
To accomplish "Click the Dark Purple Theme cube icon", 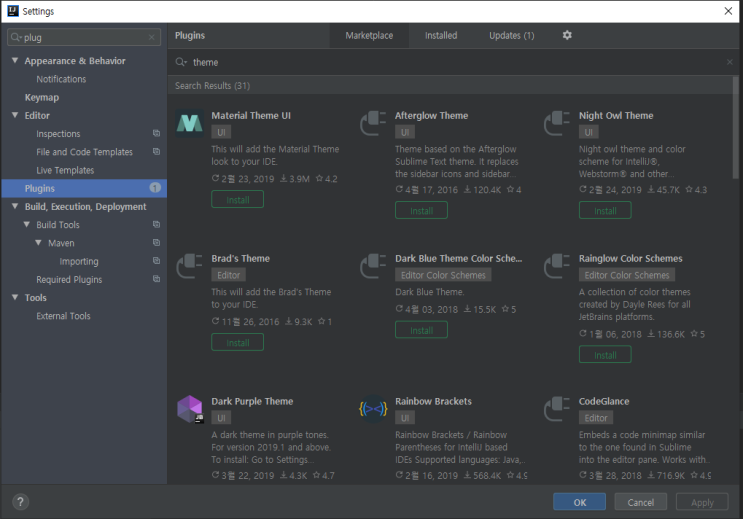I will (x=190, y=409).
